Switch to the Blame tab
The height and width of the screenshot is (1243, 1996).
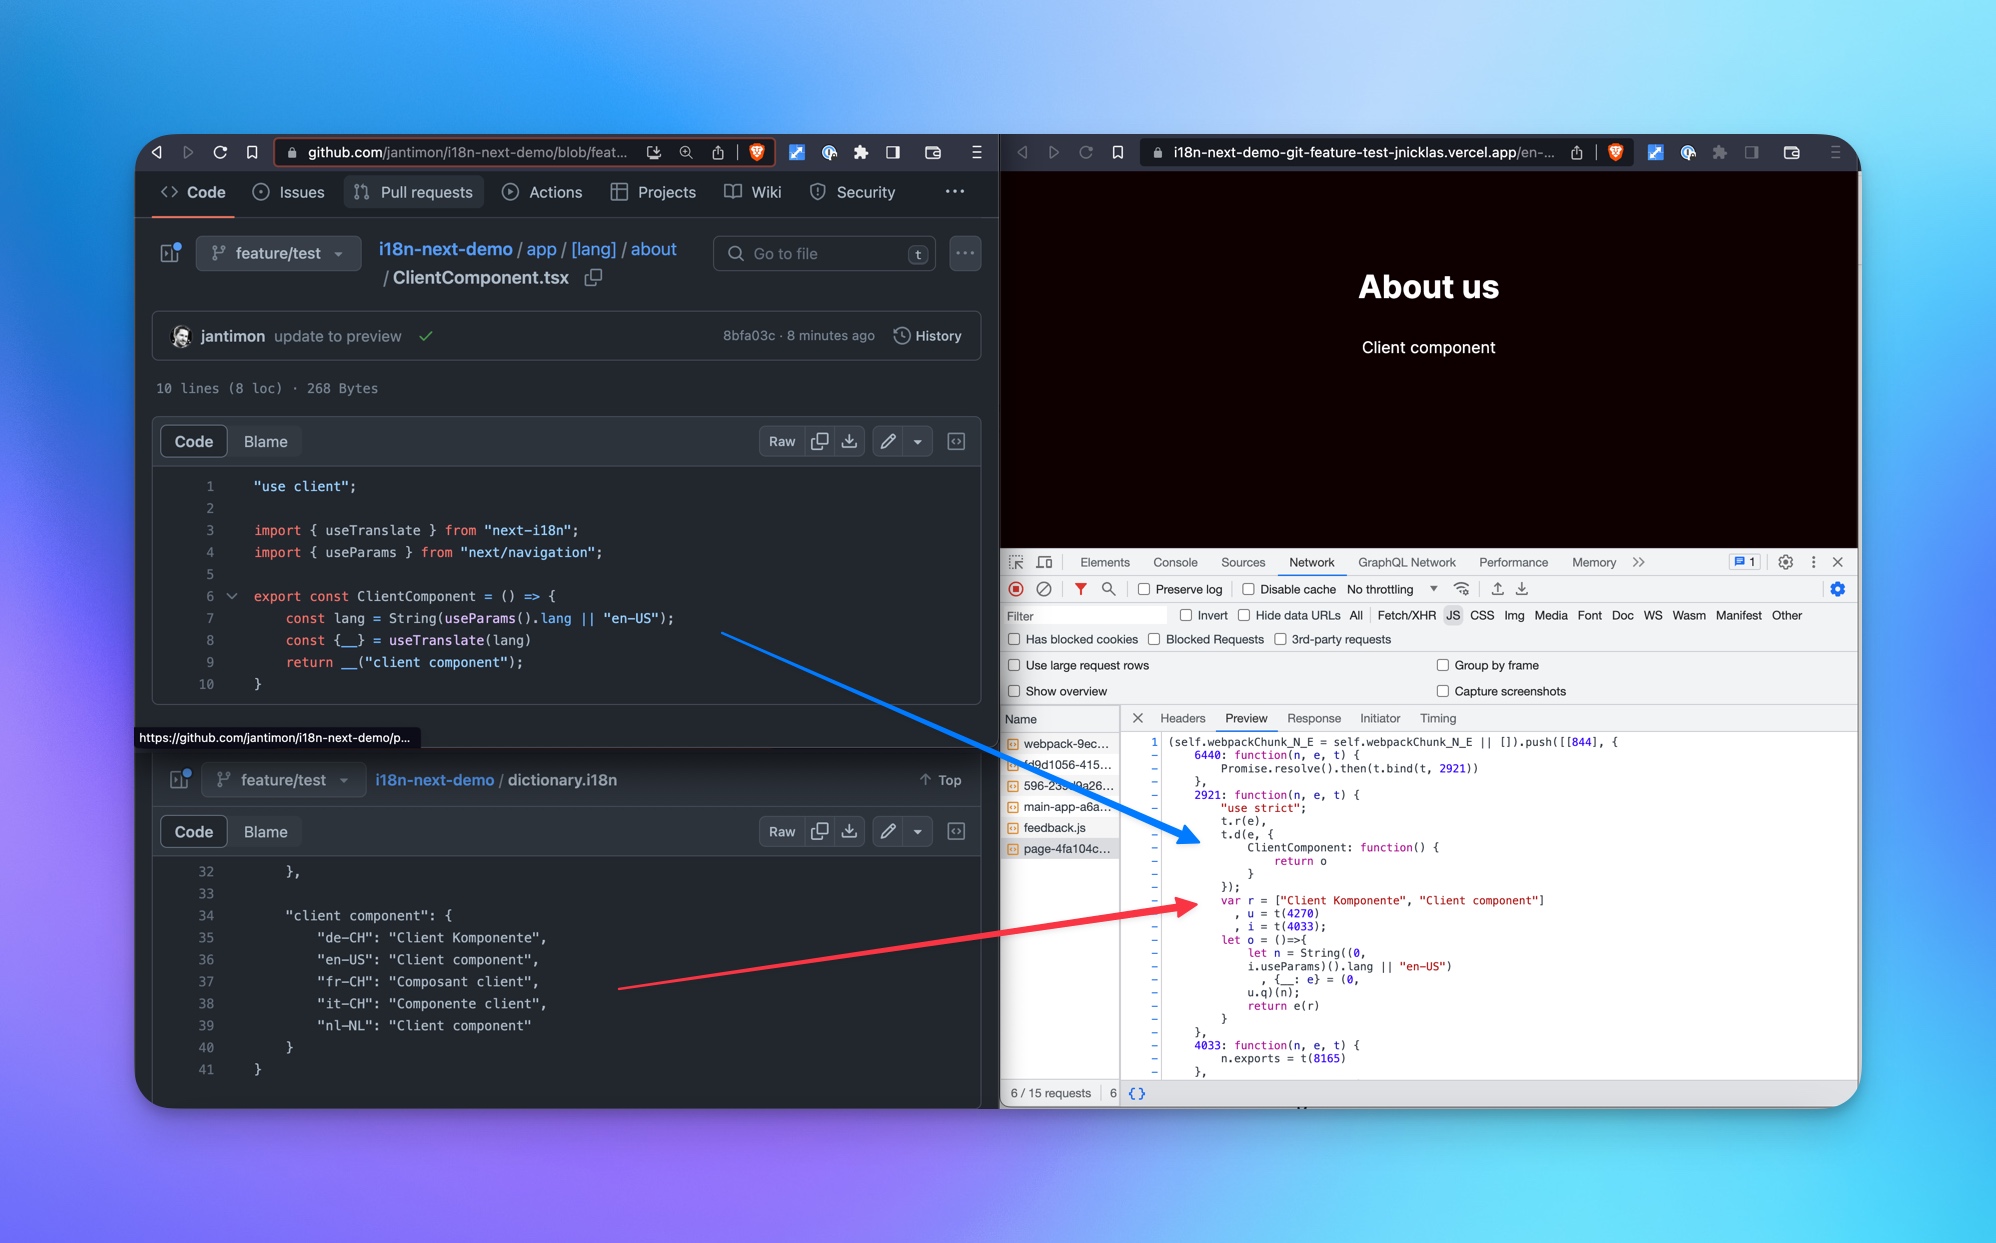[265, 441]
